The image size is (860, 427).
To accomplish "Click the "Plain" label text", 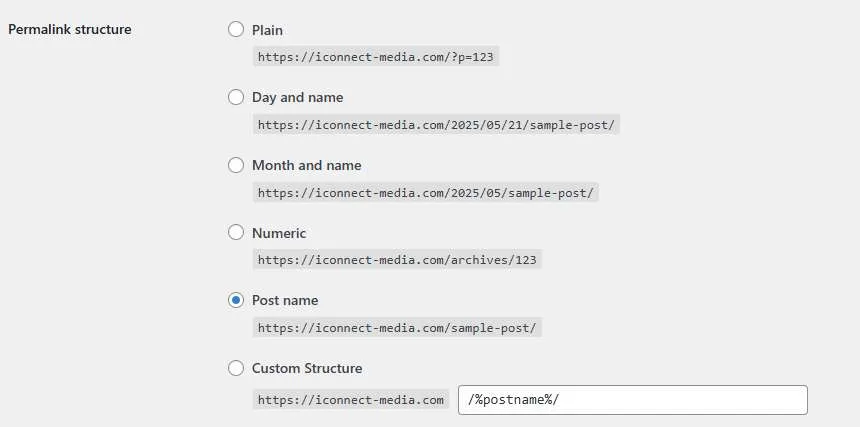I will [x=267, y=30].
